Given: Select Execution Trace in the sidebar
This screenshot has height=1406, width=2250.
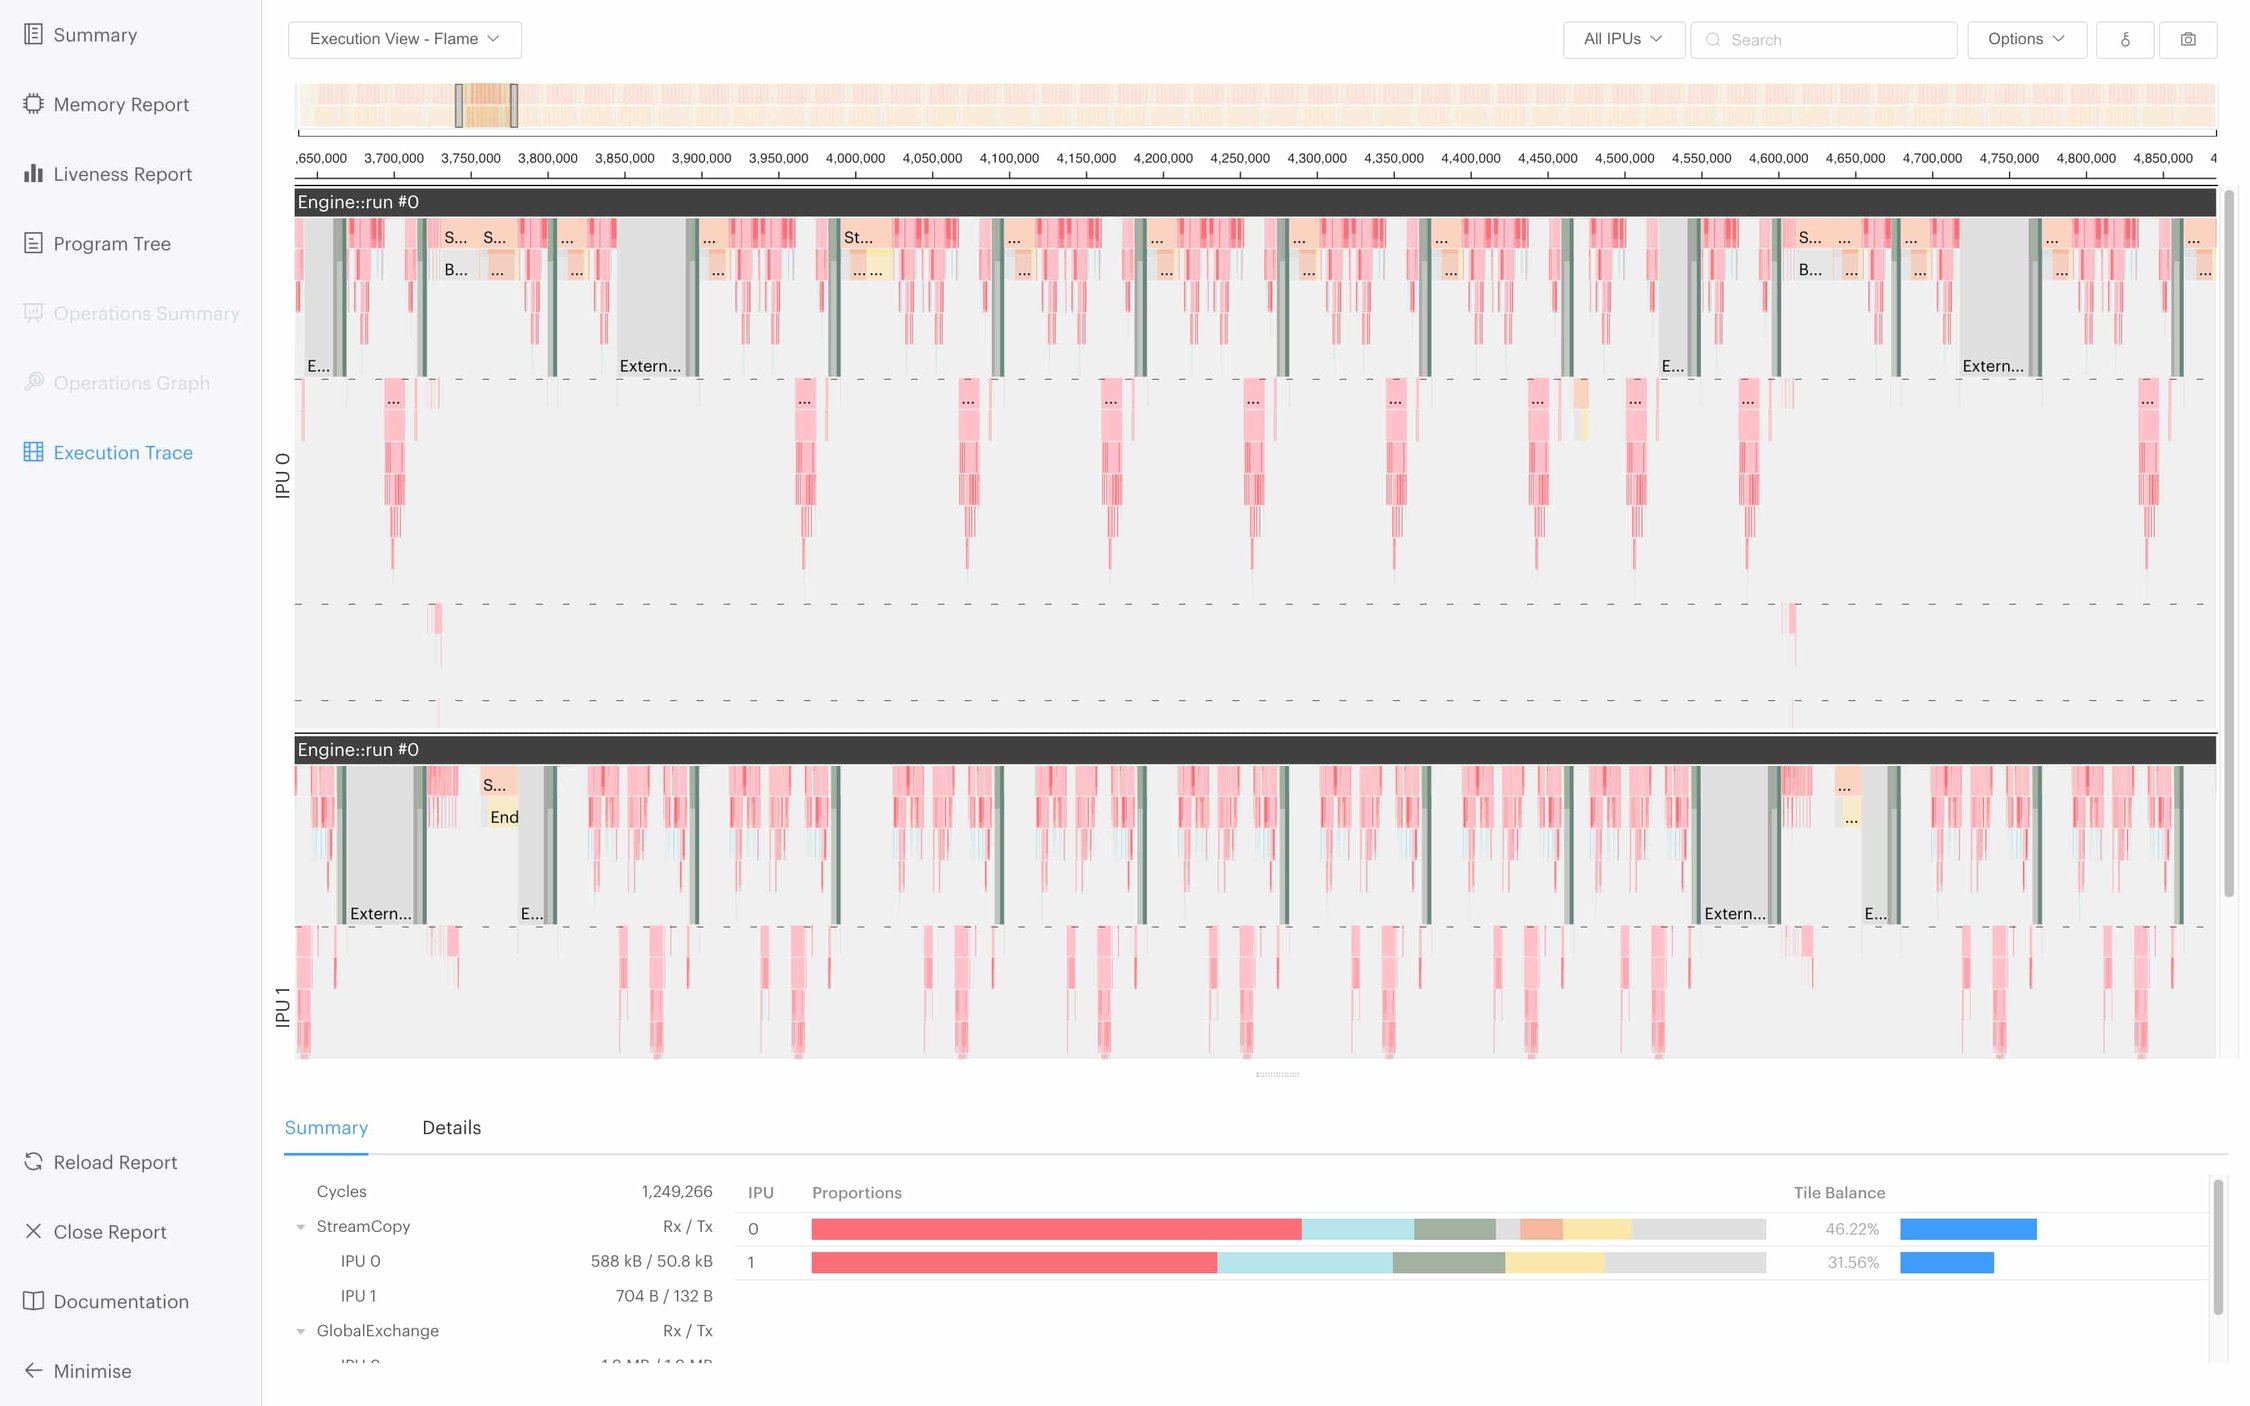Looking at the screenshot, I should [122, 452].
